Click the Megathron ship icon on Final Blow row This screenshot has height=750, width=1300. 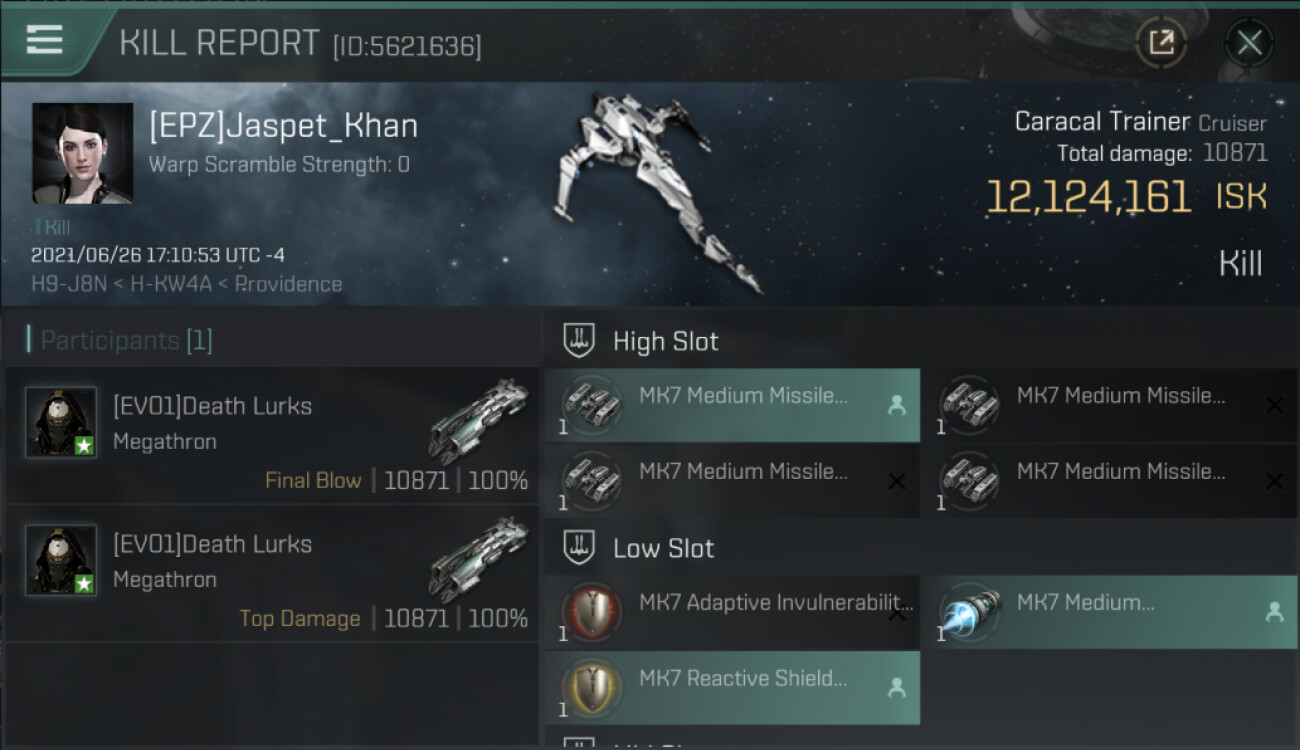point(479,421)
